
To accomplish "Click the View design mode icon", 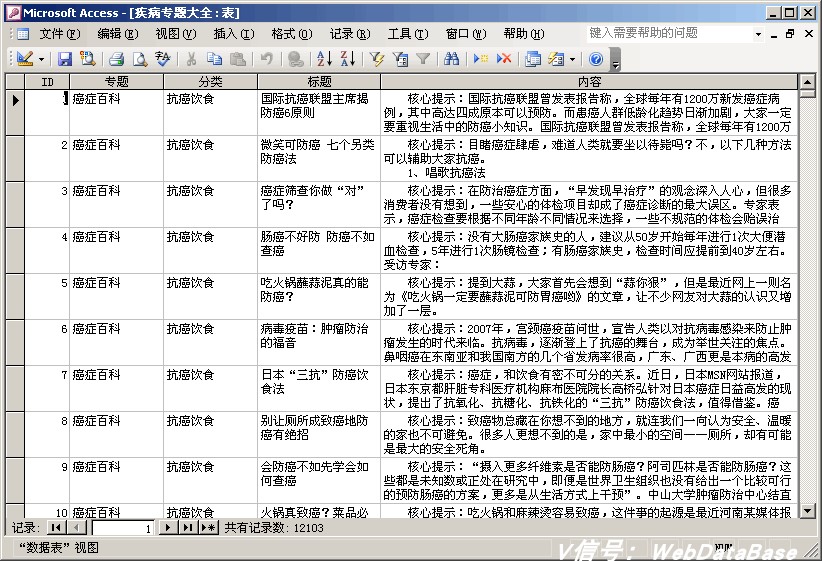I will [x=25, y=59].
